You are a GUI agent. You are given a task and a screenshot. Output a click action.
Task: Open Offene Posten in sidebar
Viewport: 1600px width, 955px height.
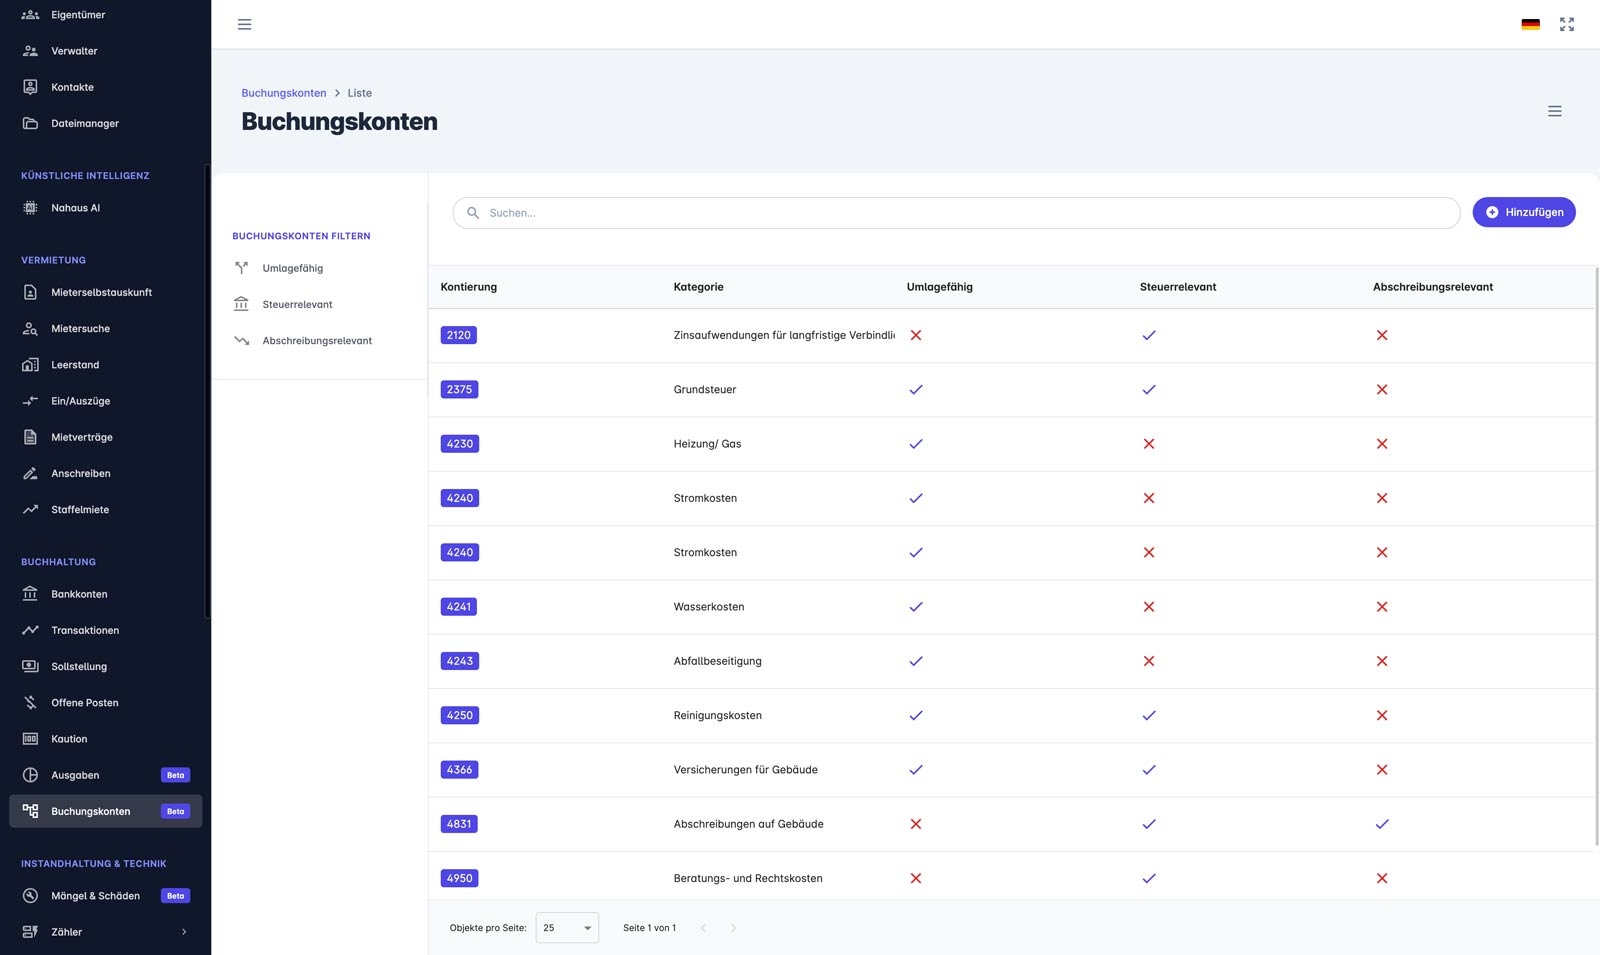tap(85, 703)
